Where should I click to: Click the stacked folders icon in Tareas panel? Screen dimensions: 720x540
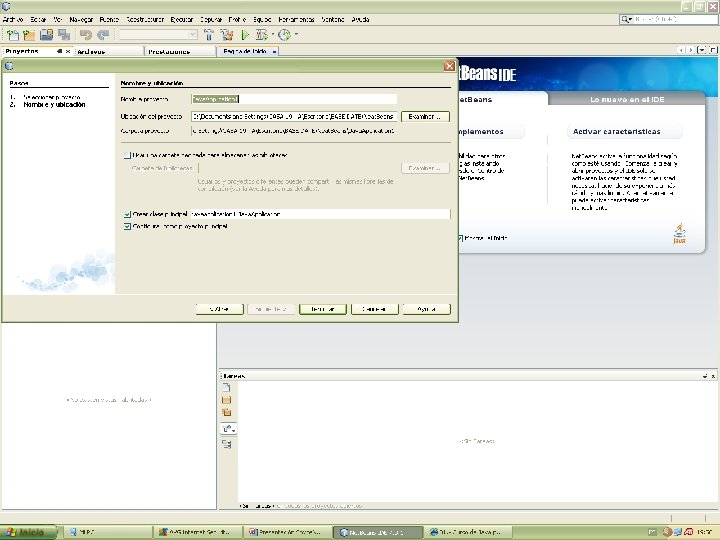[226, 412]
